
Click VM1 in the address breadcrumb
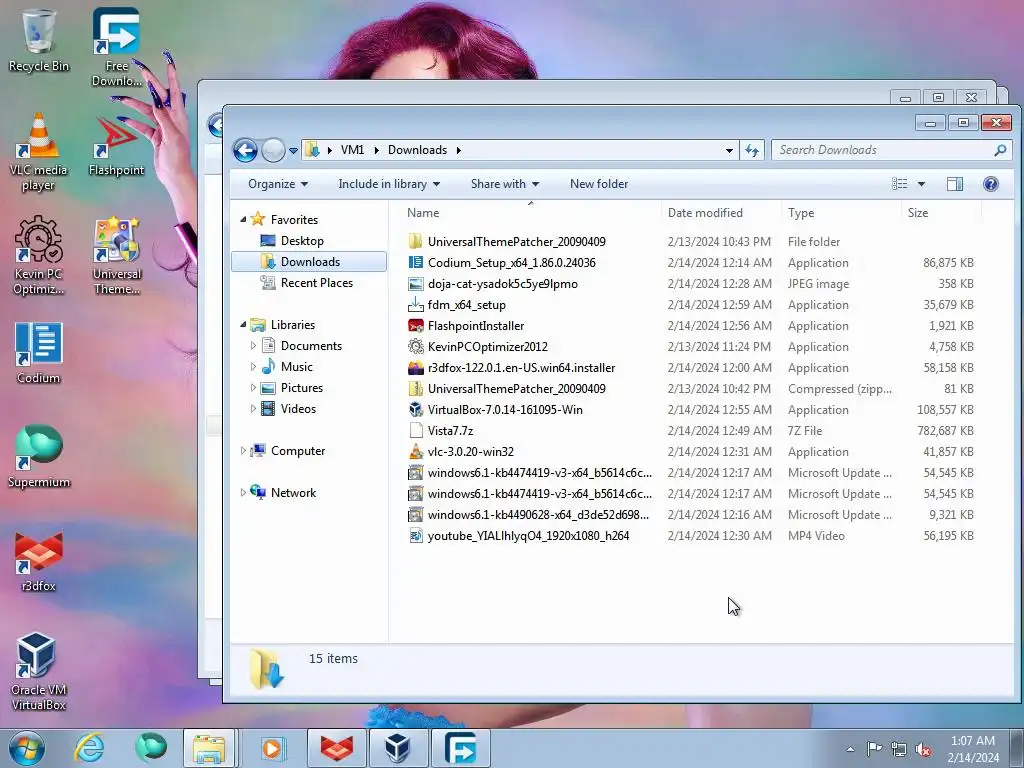pyautogui.click(x=352, y=150)
